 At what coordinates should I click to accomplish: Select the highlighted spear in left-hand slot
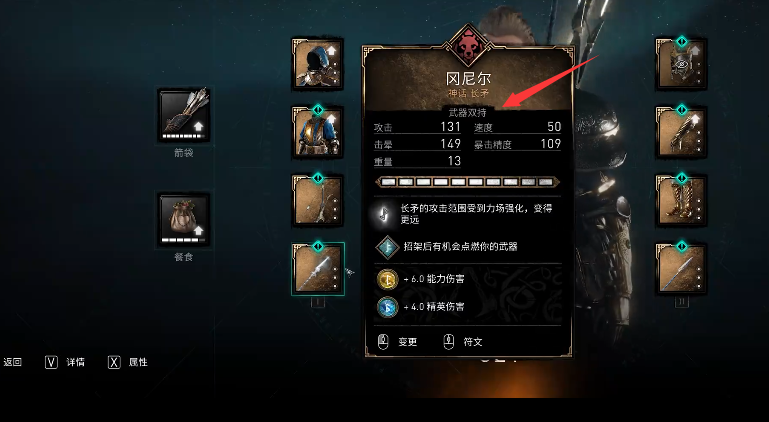point(318,269)
